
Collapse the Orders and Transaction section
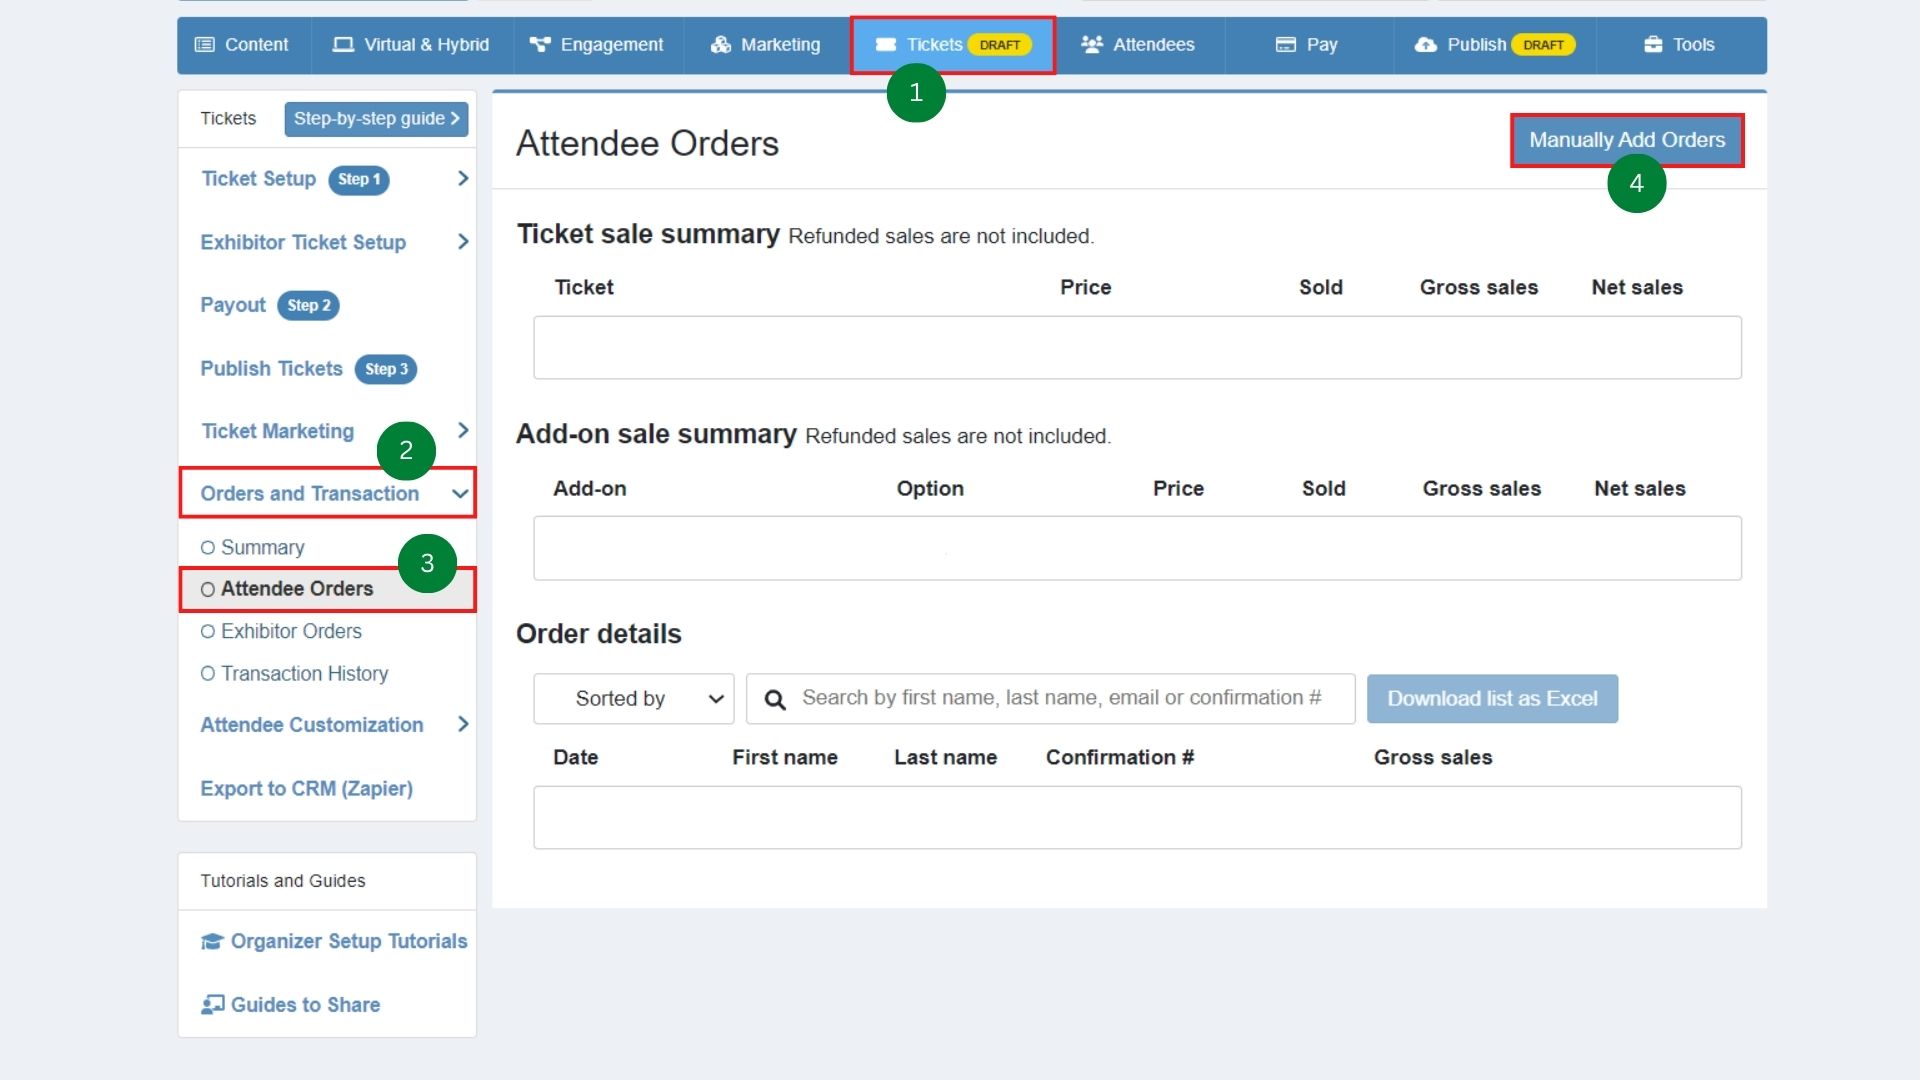click(x=459, y=493)
